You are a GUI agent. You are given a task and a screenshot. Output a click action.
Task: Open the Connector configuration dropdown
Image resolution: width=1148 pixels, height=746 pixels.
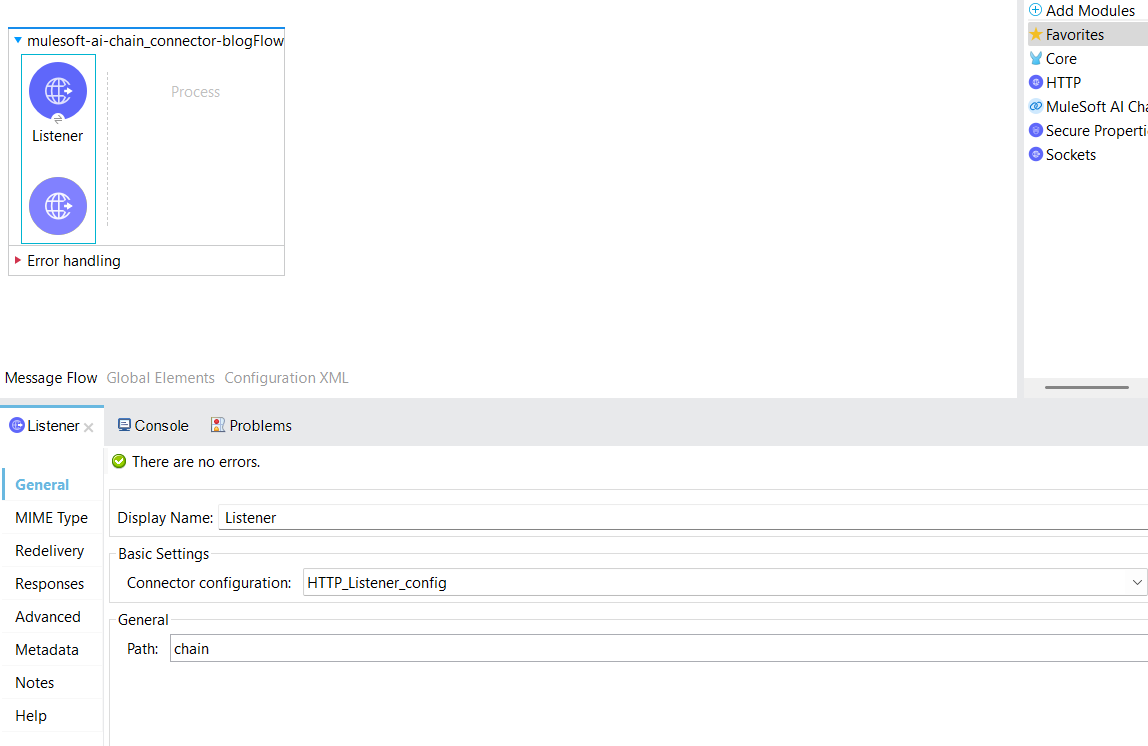point(1136,583)
